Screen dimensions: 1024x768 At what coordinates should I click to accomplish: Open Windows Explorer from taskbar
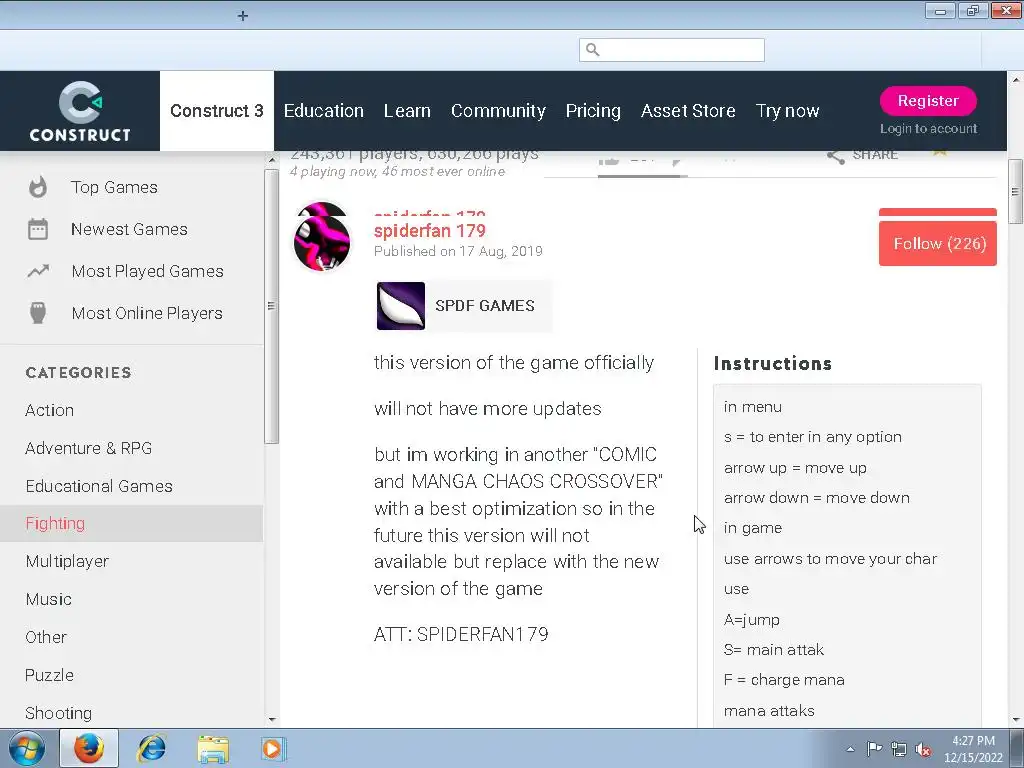tap(213, 749)
